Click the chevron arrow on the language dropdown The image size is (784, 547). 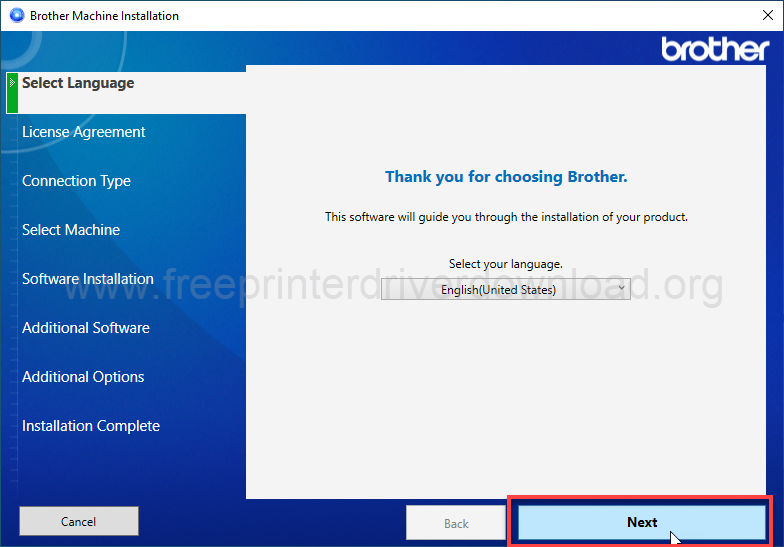pos(621,289)
